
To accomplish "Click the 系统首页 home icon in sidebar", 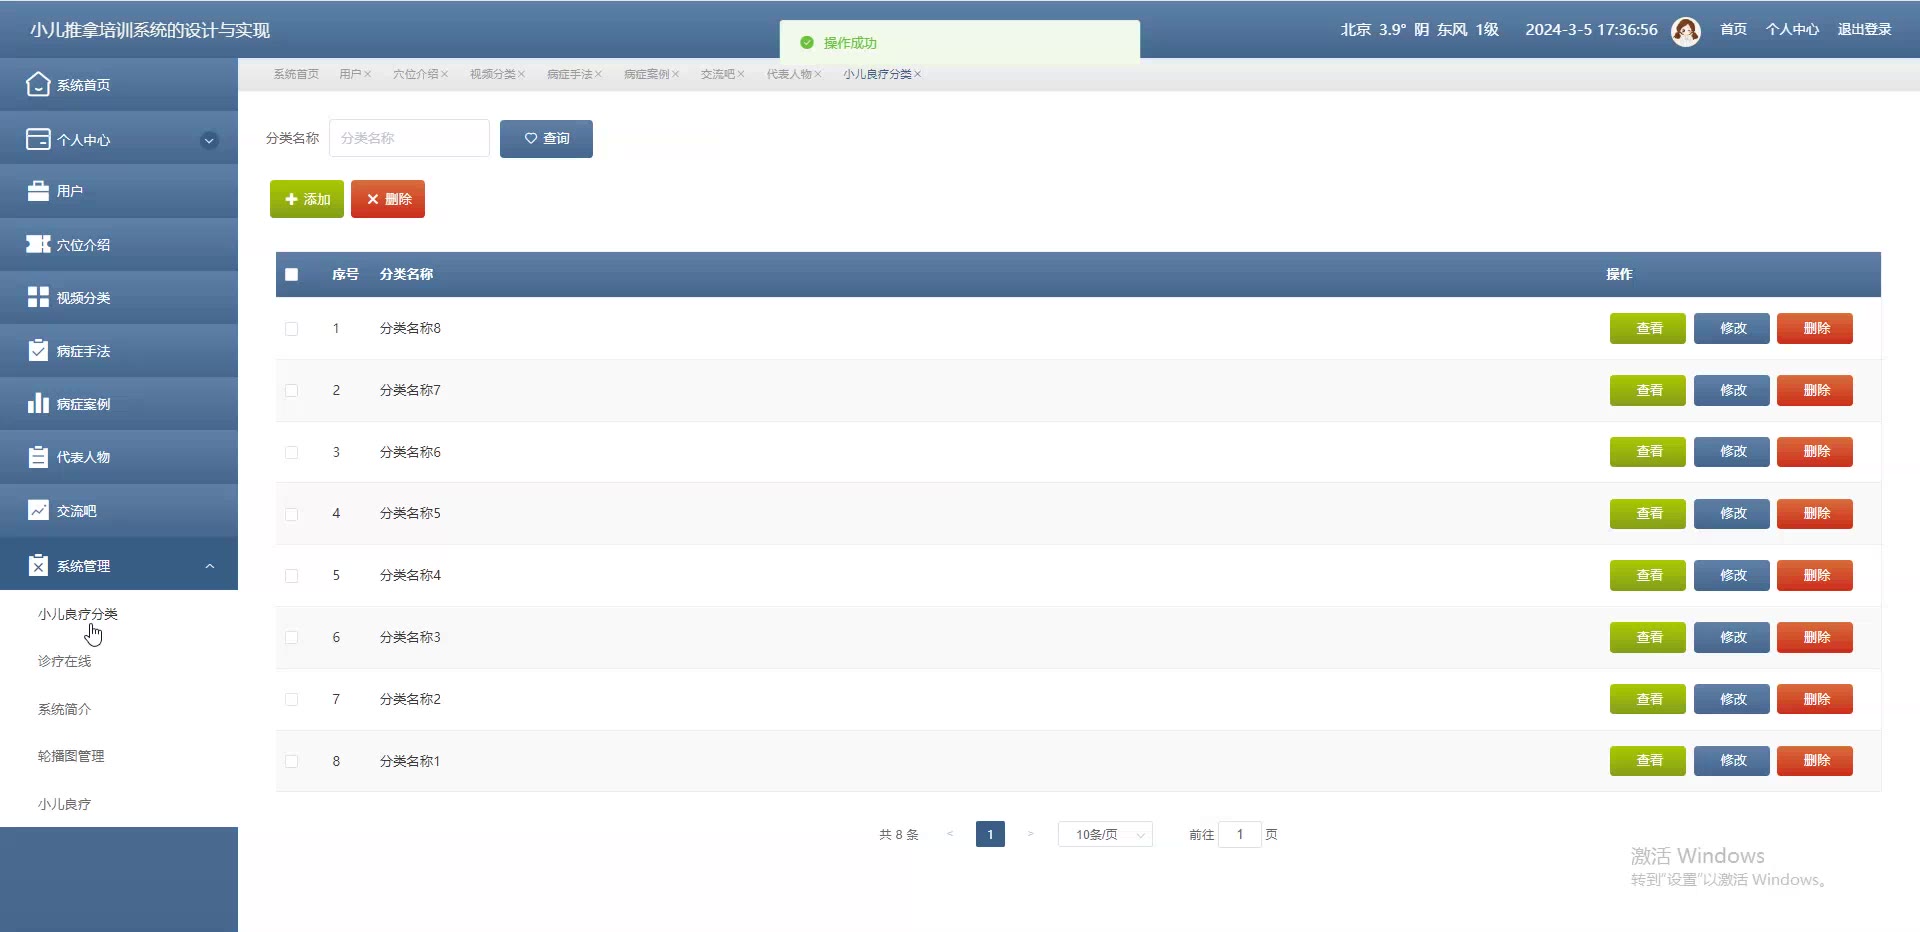I will coord(38,85).
